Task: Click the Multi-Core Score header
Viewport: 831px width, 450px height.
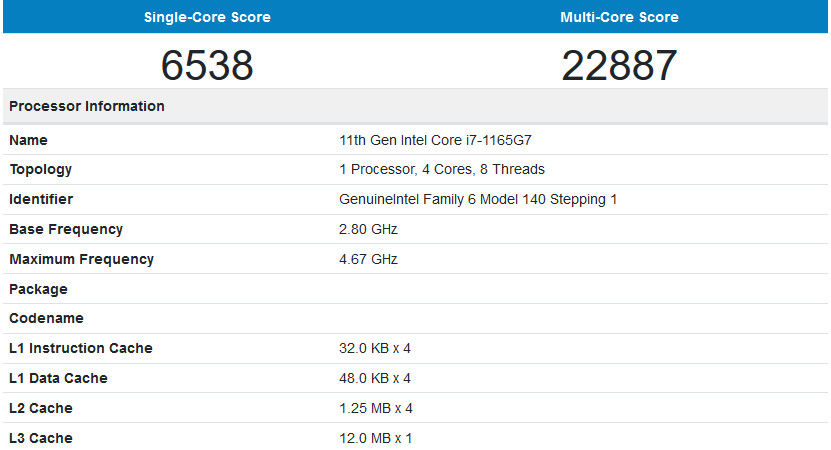Action: tap(620, 17)
